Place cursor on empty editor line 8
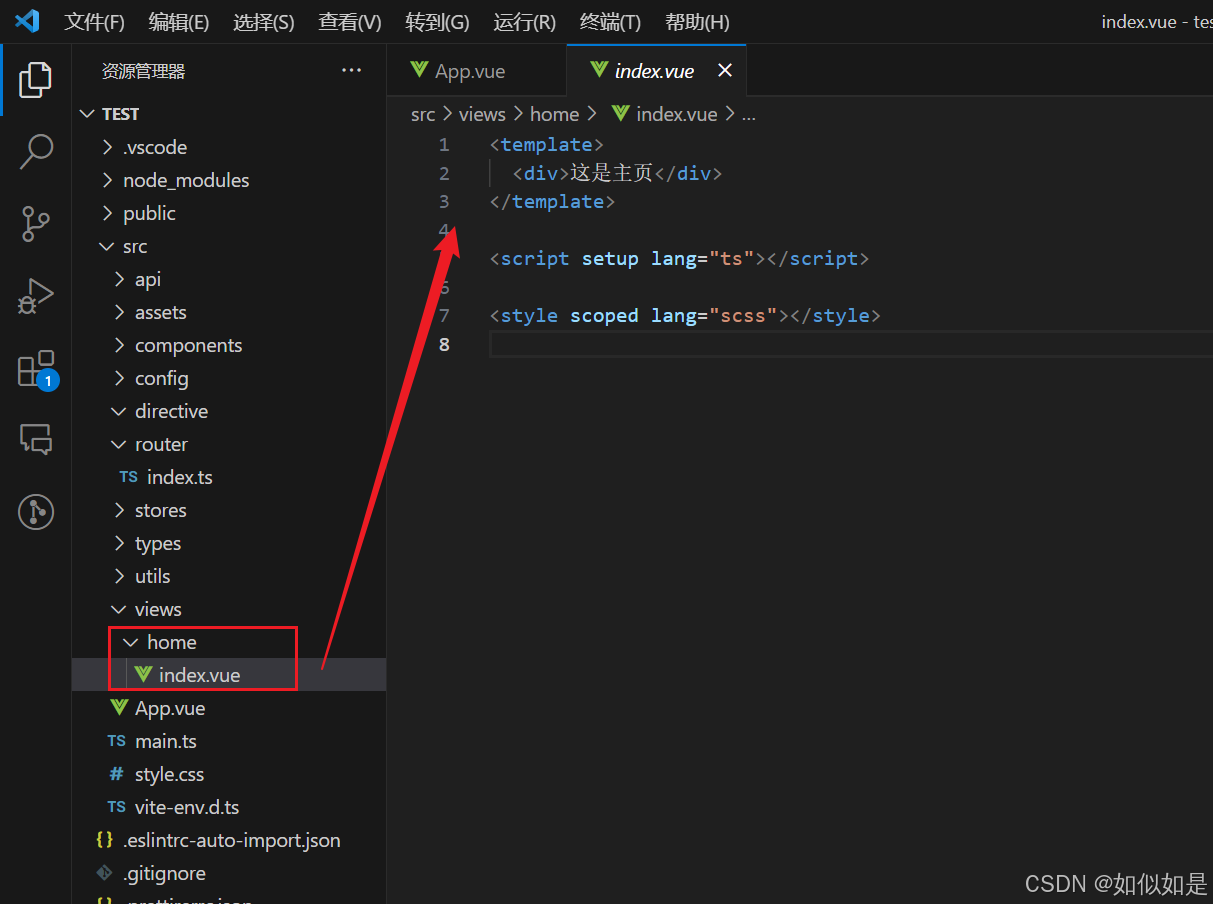1213x904 pixels. point(850,344)
